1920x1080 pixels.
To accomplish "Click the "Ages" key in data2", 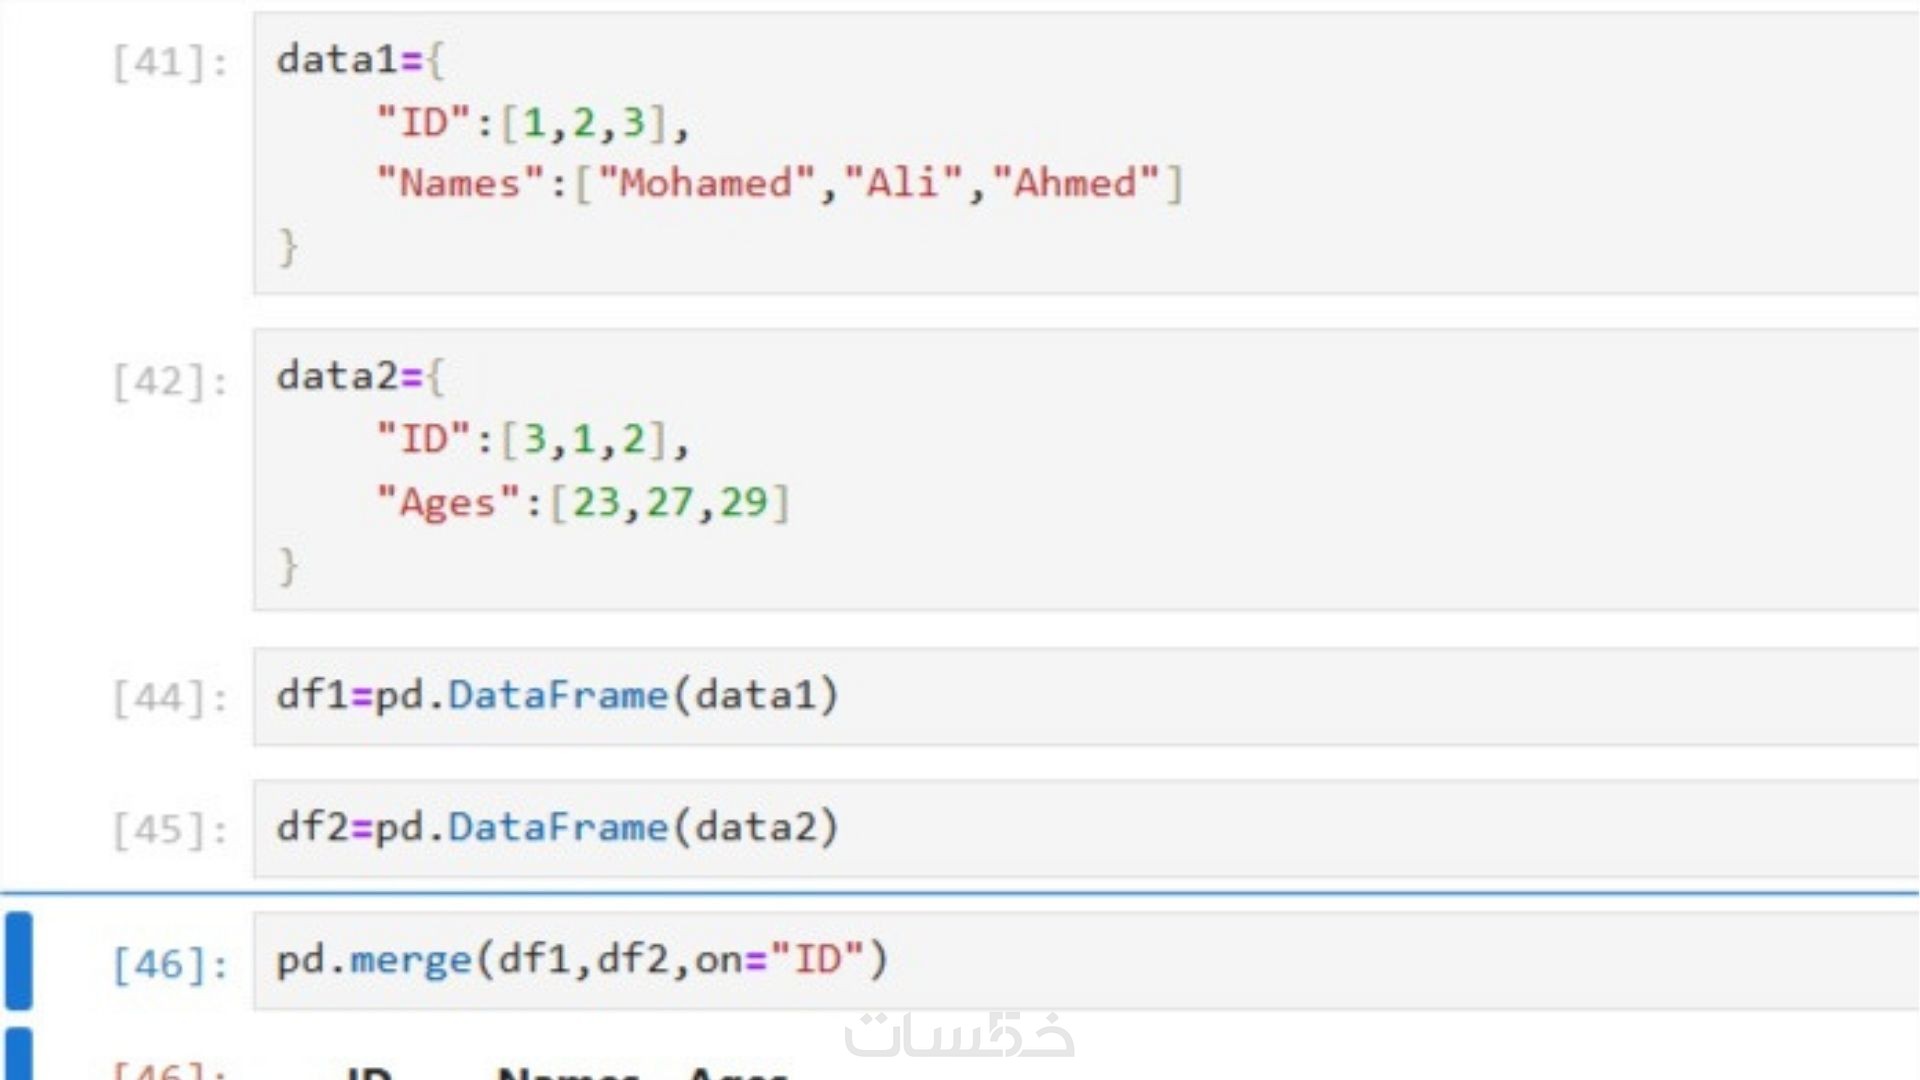I will point(447,502).
